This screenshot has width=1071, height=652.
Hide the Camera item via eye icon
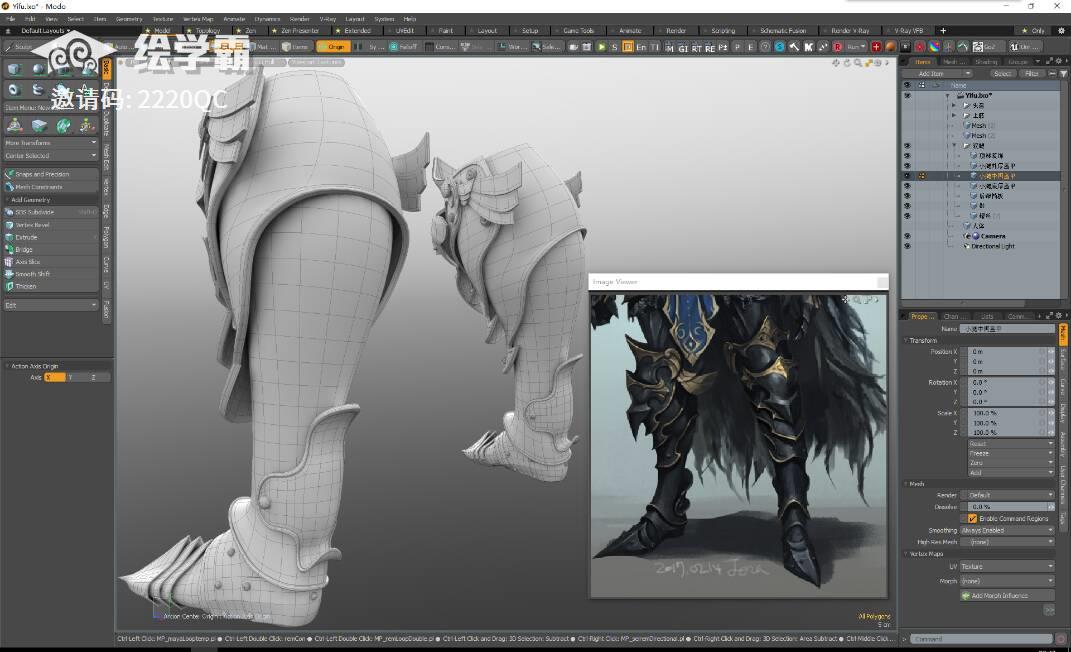(907, 236)
